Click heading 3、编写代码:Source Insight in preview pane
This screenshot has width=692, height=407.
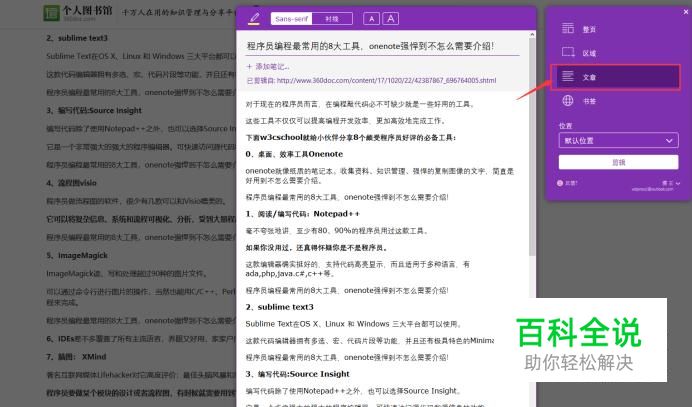297,374
